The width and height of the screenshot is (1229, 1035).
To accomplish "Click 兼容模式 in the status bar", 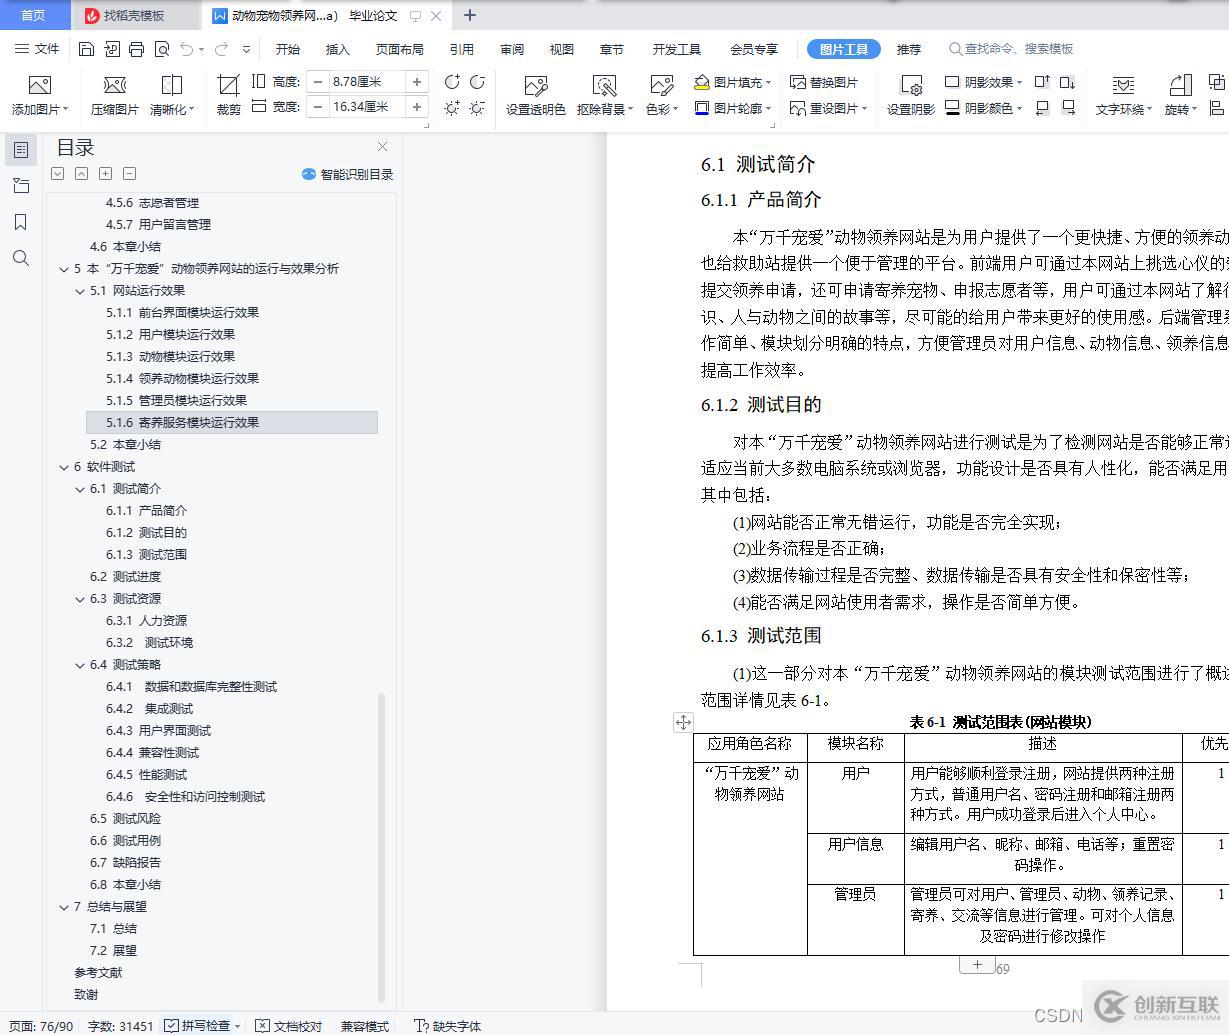I will coord(363,1025).
